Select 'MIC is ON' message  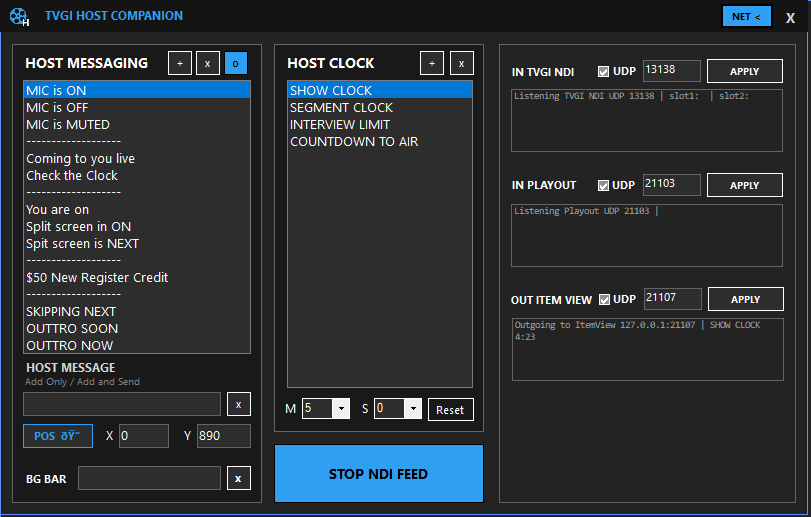click(x=137, y=90)
